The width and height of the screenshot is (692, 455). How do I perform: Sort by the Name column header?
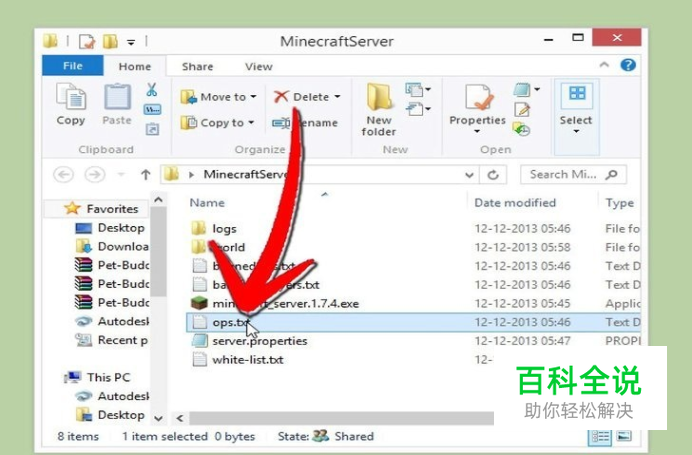coord(207,203)
